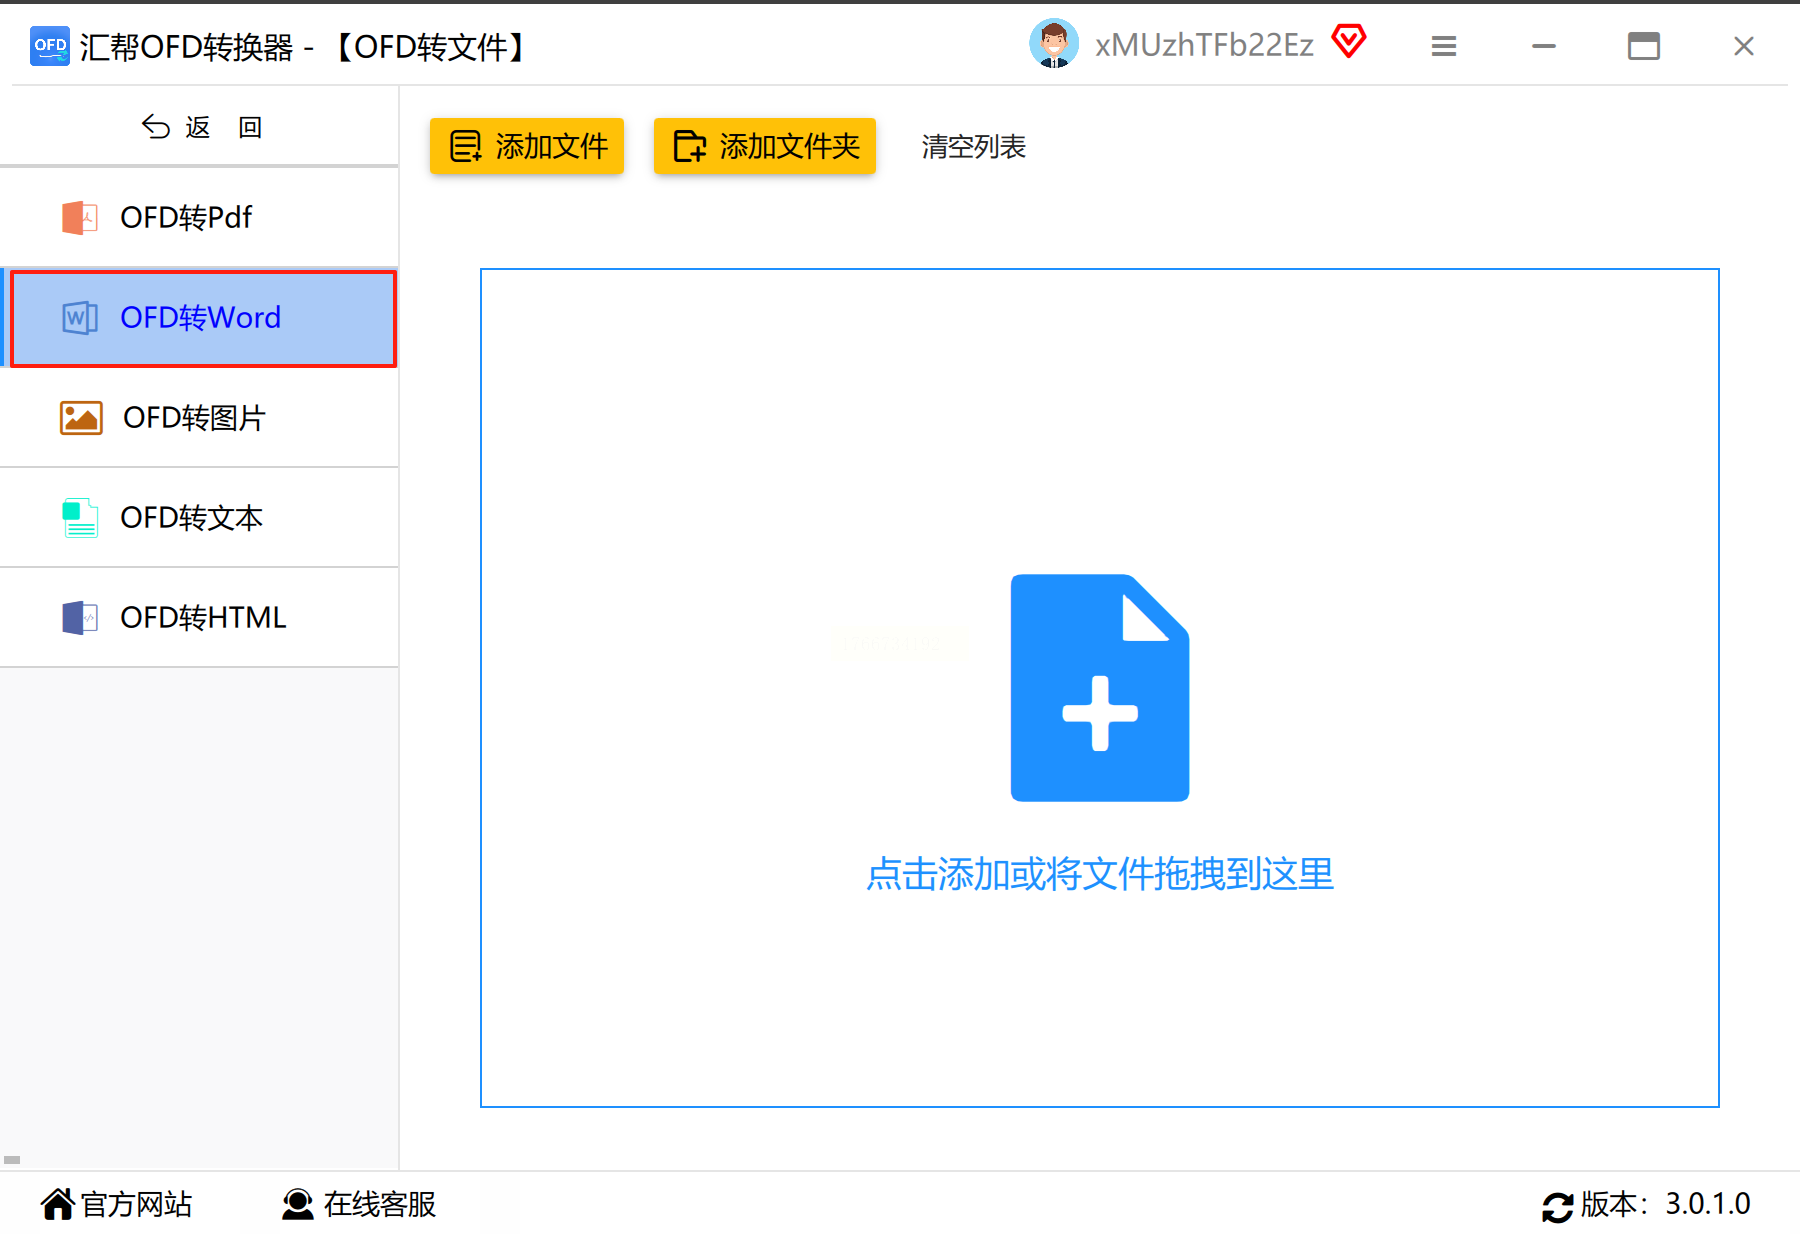Minimize the OFD converter window
Image resolution: width=1800 pixels, height=1234 pixels.
click(x=1544, y=46)
